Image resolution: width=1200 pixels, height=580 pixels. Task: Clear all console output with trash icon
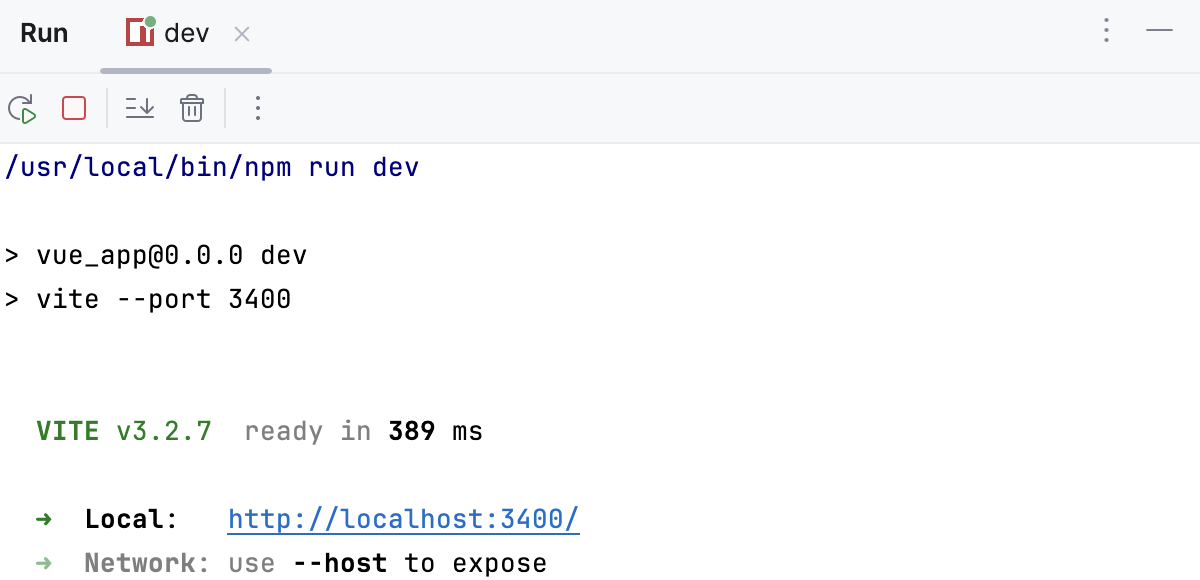(x=192, y=108)
